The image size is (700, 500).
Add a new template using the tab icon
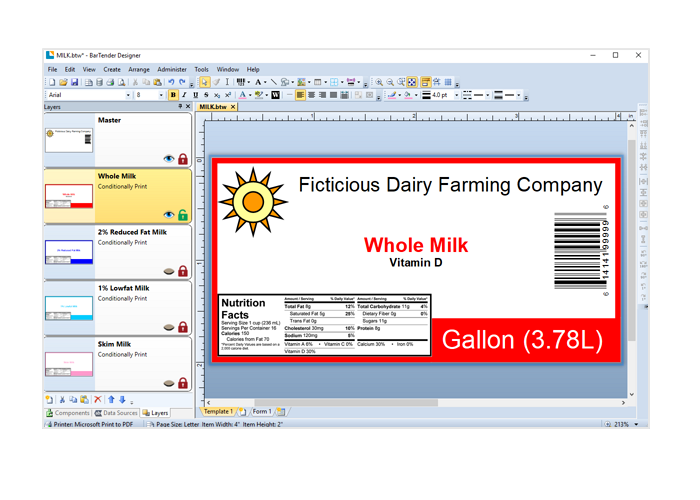(242, 412)
